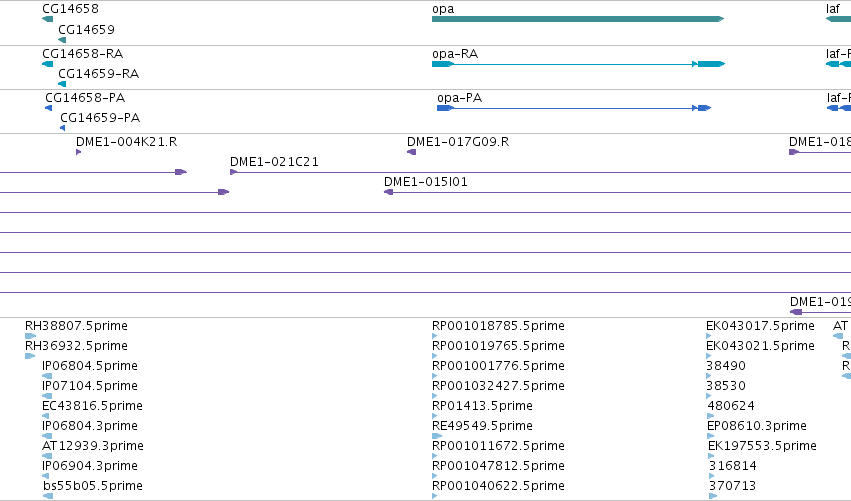Click the opa-RA transcript feature

coord(578,64)
